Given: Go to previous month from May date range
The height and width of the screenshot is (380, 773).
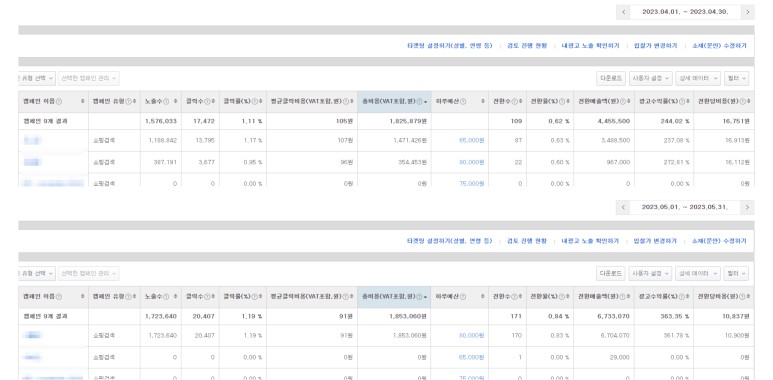Looking at the screenshot, I should tap(623, 207).
